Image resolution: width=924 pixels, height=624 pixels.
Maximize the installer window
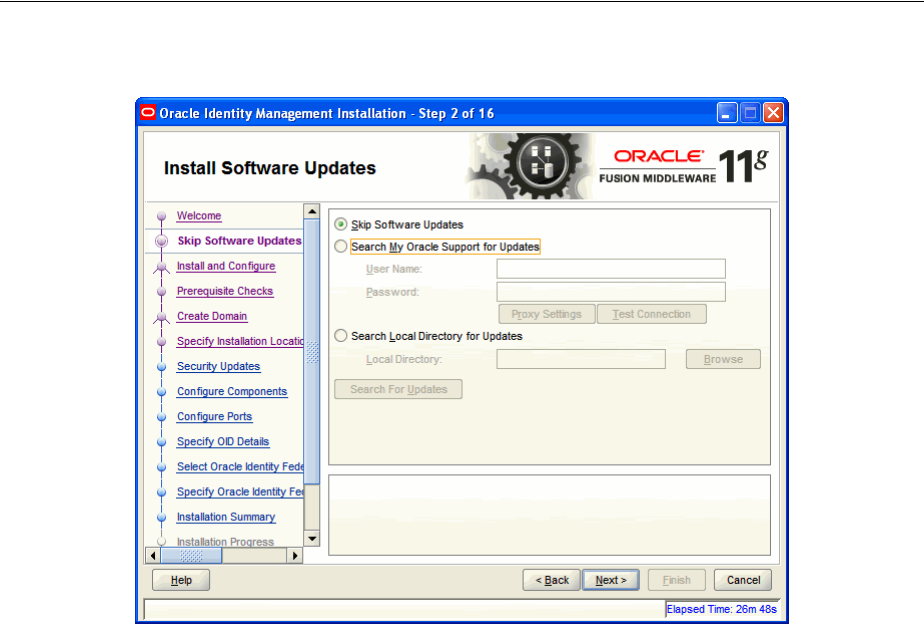tap(750, 113)
